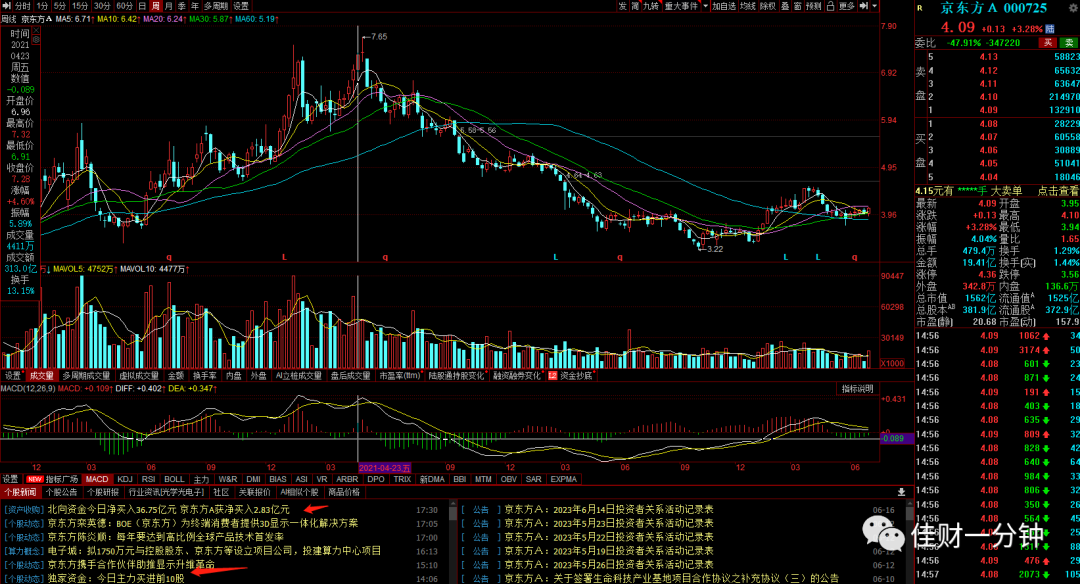Open the 多周期 multi-period menu
1080x584 pixels.
pyautogui.click(x=216, y=6)
